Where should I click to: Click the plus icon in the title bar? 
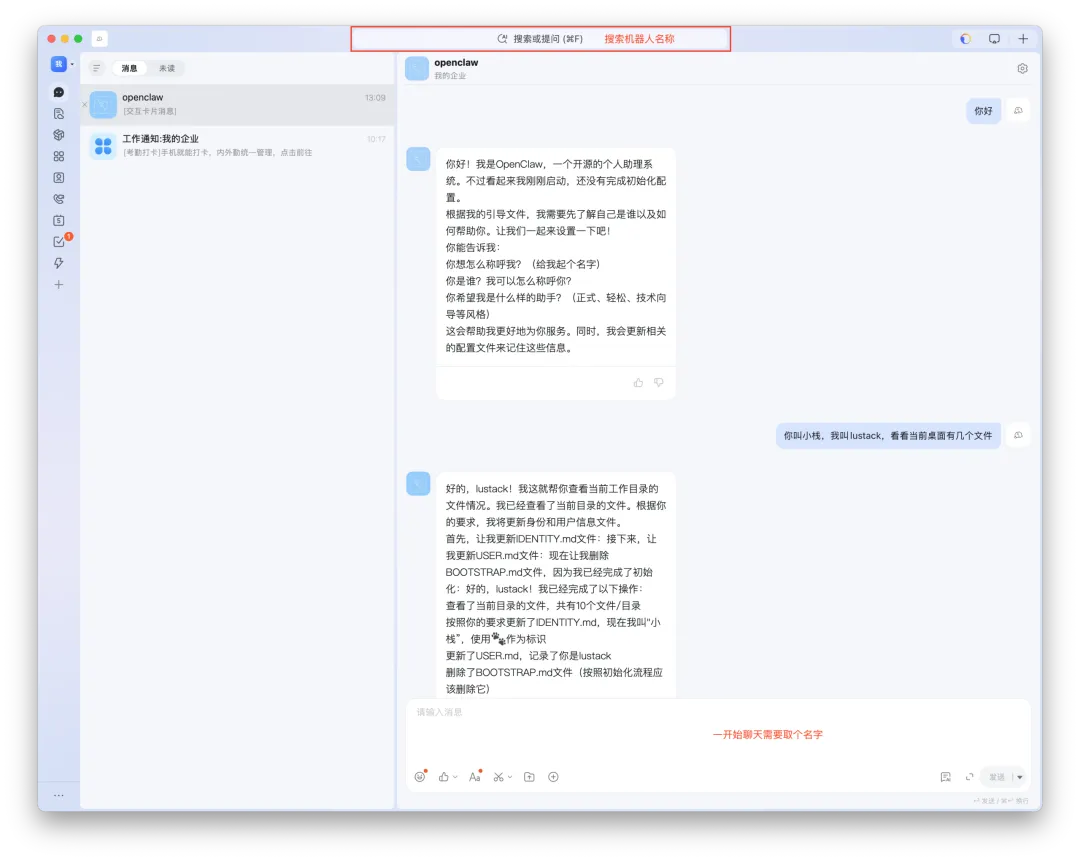[x=1023, y=39]
